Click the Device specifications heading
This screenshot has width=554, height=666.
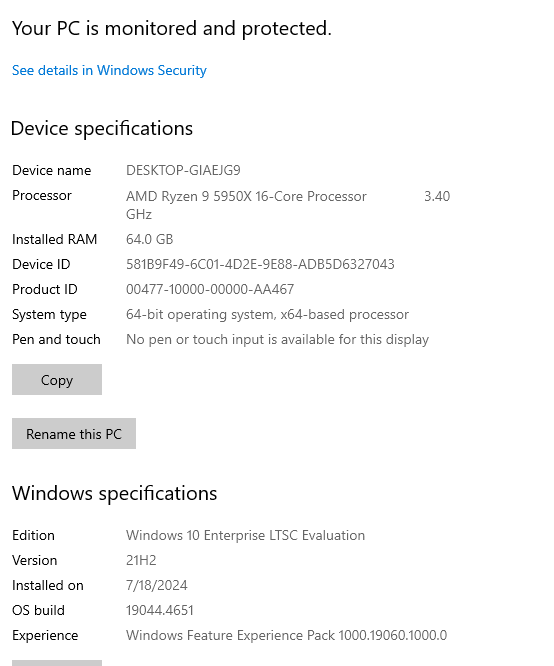point(102,128)
